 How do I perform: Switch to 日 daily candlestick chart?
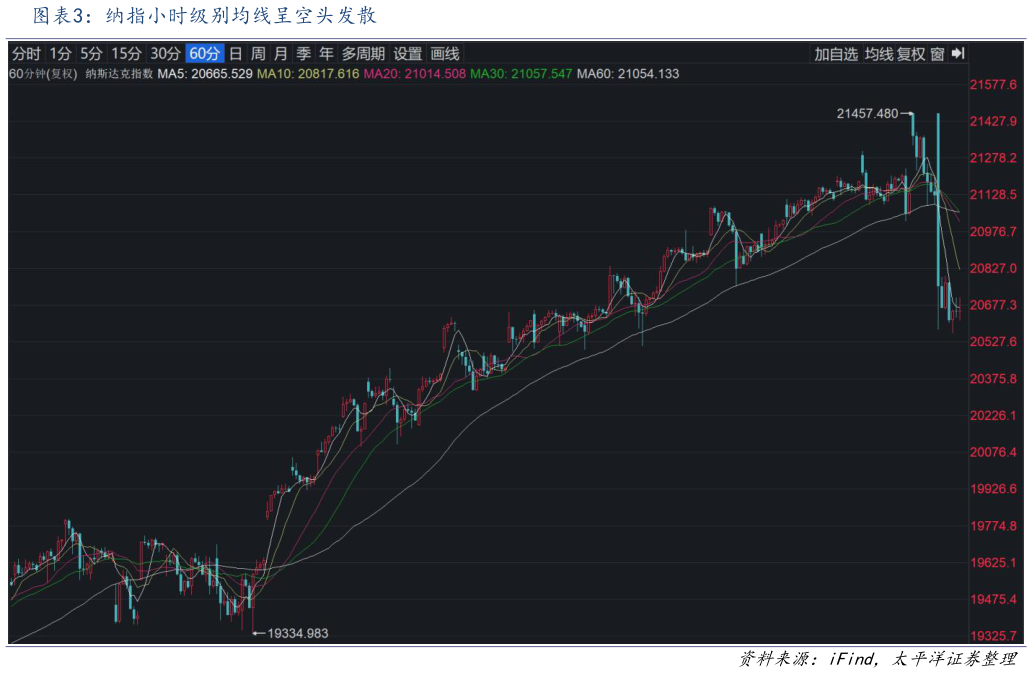235,54
